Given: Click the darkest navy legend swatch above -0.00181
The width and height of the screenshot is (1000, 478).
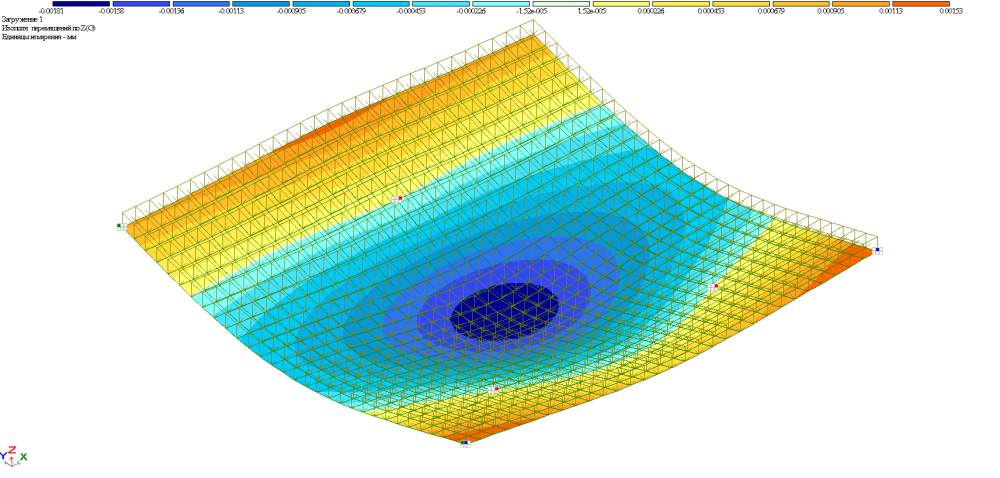Looking at the screenshot, I should click(x=81, y=3).
